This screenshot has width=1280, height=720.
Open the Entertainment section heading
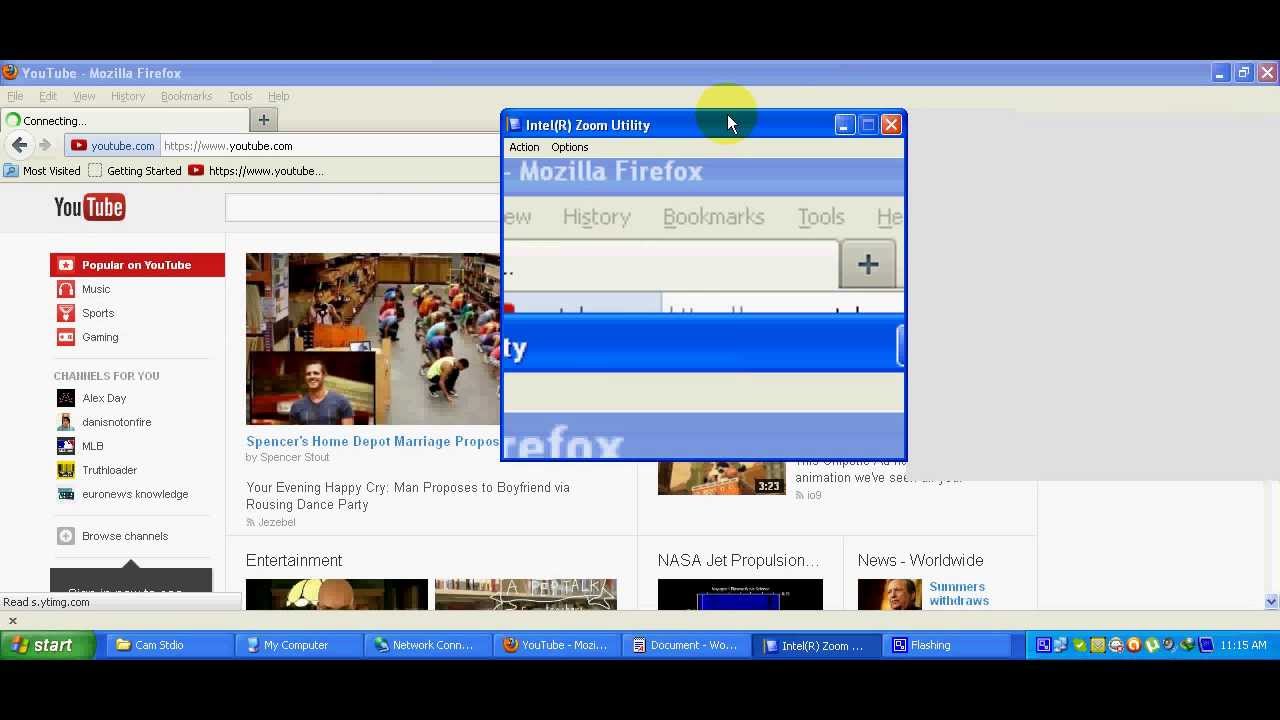pos(294,560)
